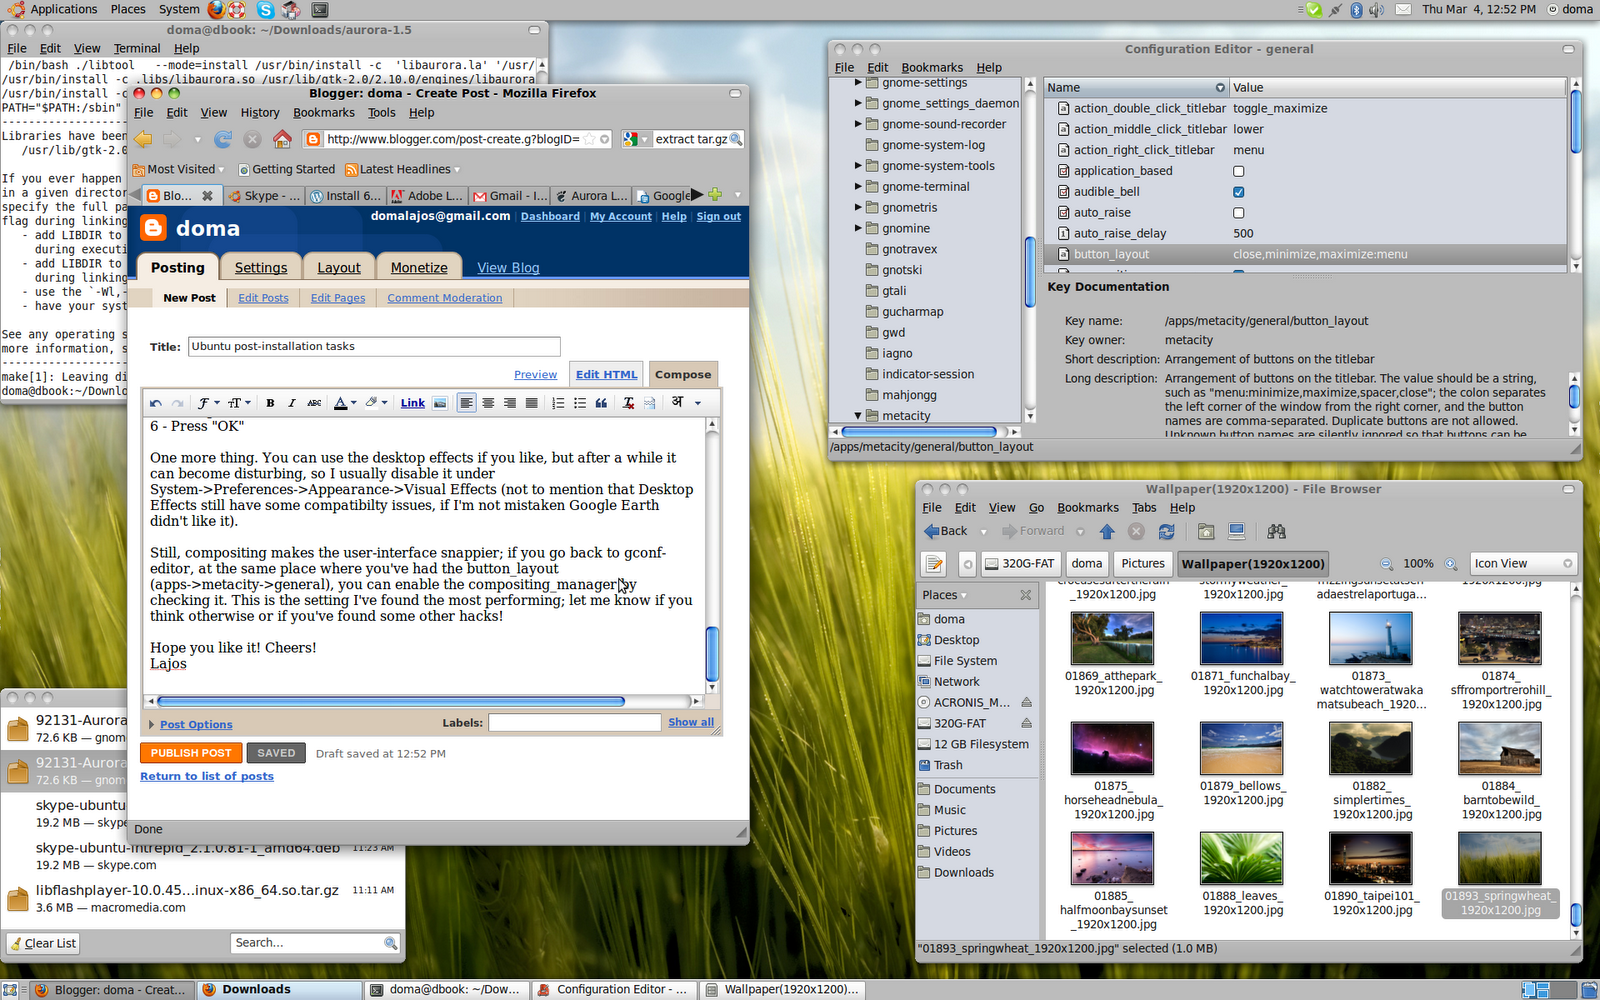Click Clear List in the Downloads window
This screenshot has width=1600, height=1000.
[43, 943]
